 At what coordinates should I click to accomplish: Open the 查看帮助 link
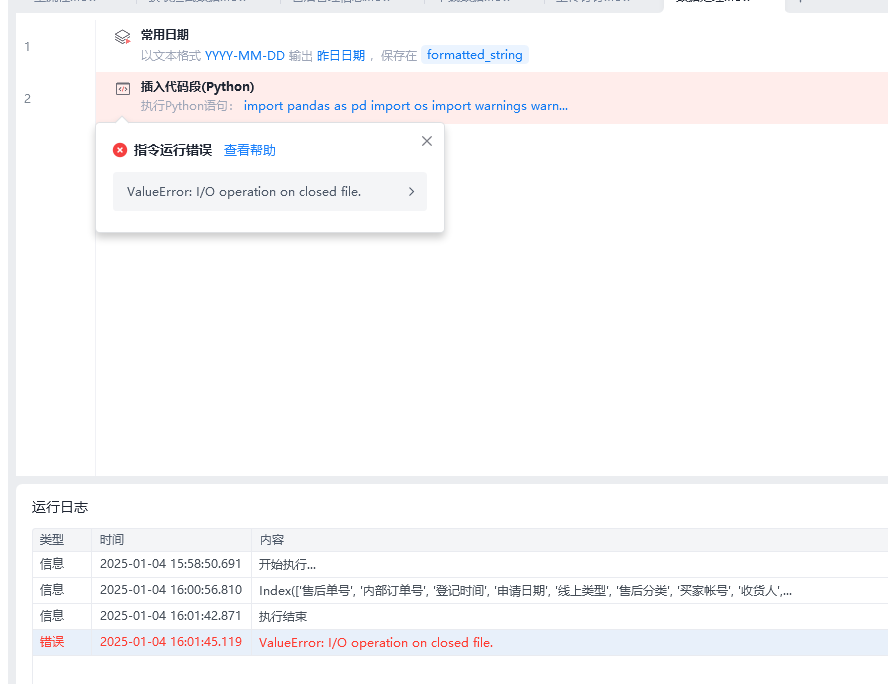(x=250, y=150)
